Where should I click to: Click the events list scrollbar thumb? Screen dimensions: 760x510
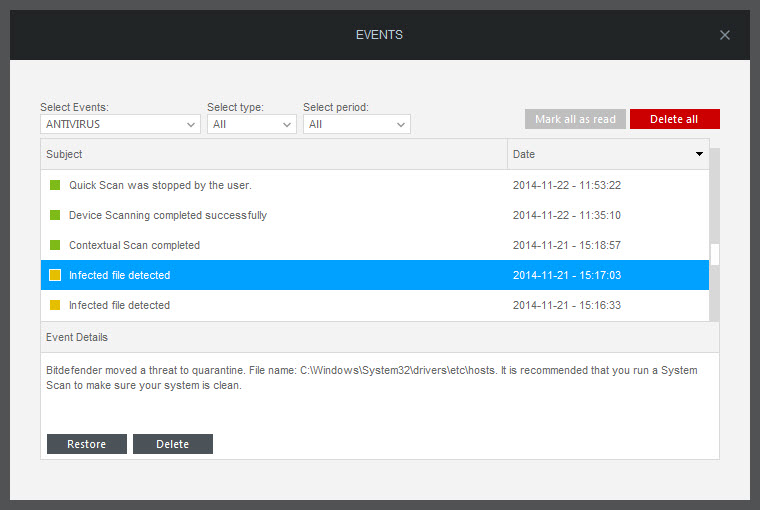pos(714,254)
